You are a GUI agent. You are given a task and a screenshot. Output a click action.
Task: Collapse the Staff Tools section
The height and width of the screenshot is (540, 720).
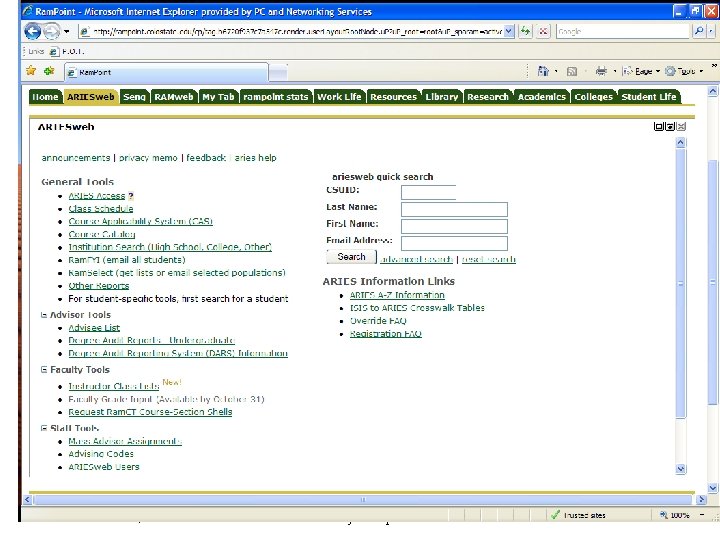point(44,428)
